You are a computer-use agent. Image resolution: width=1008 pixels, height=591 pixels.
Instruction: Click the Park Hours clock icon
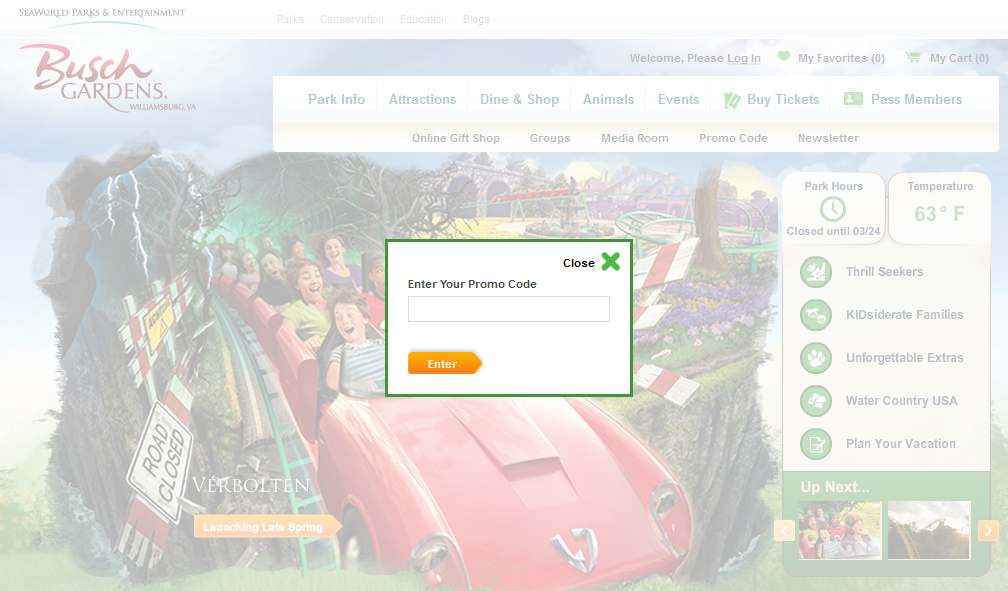coord(832,209)
